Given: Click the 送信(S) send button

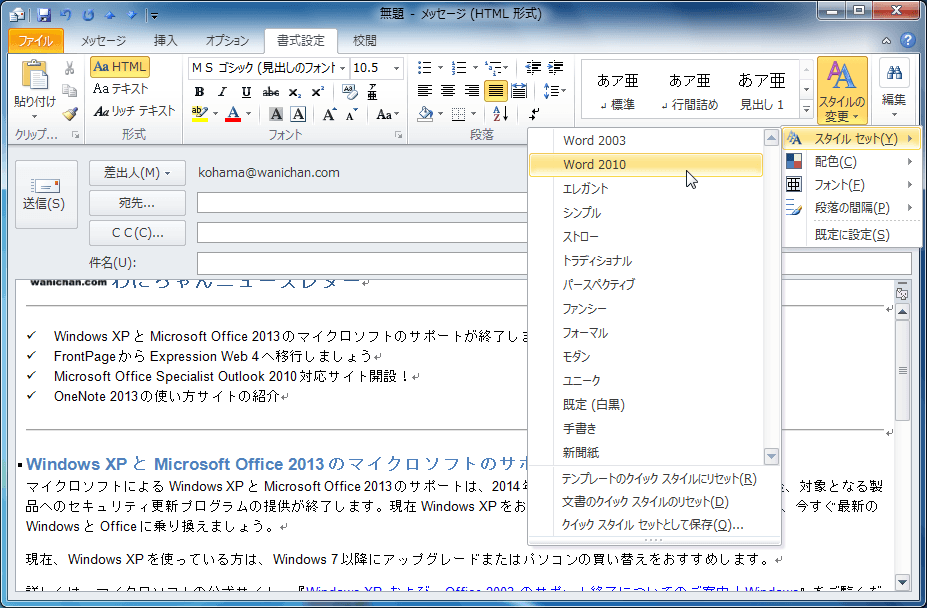Looking at the screenshot, I should tap(46, 195).
